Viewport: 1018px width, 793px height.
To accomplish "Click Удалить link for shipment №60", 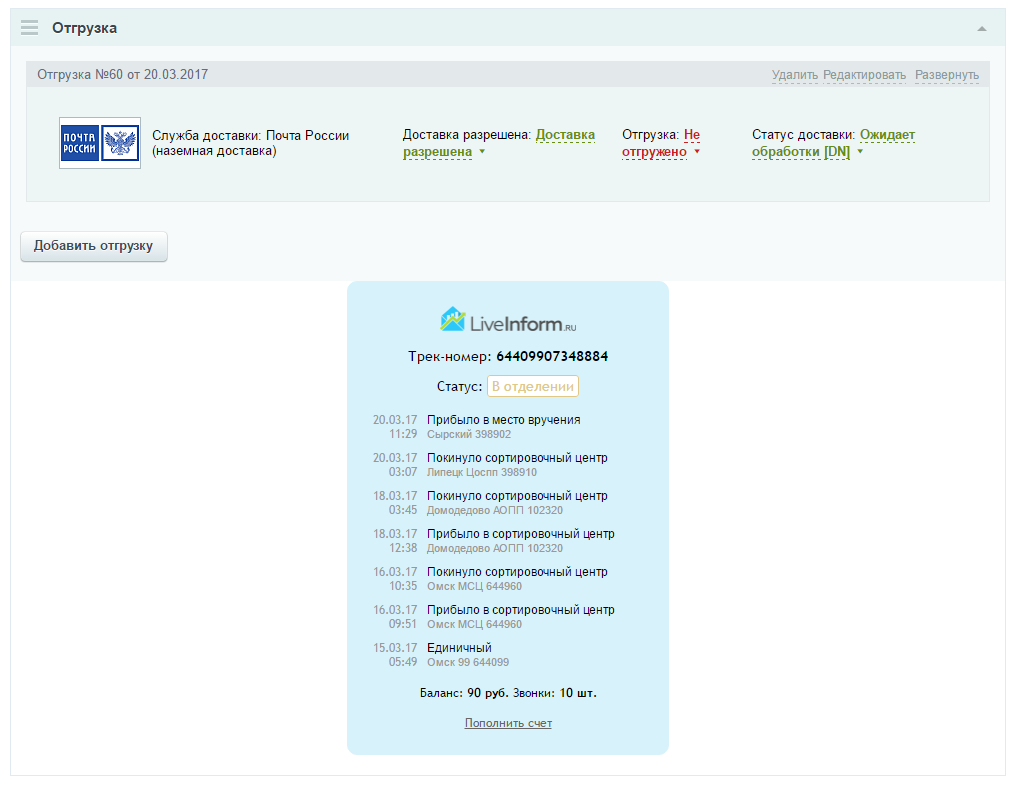I will [x=794, y=75].
